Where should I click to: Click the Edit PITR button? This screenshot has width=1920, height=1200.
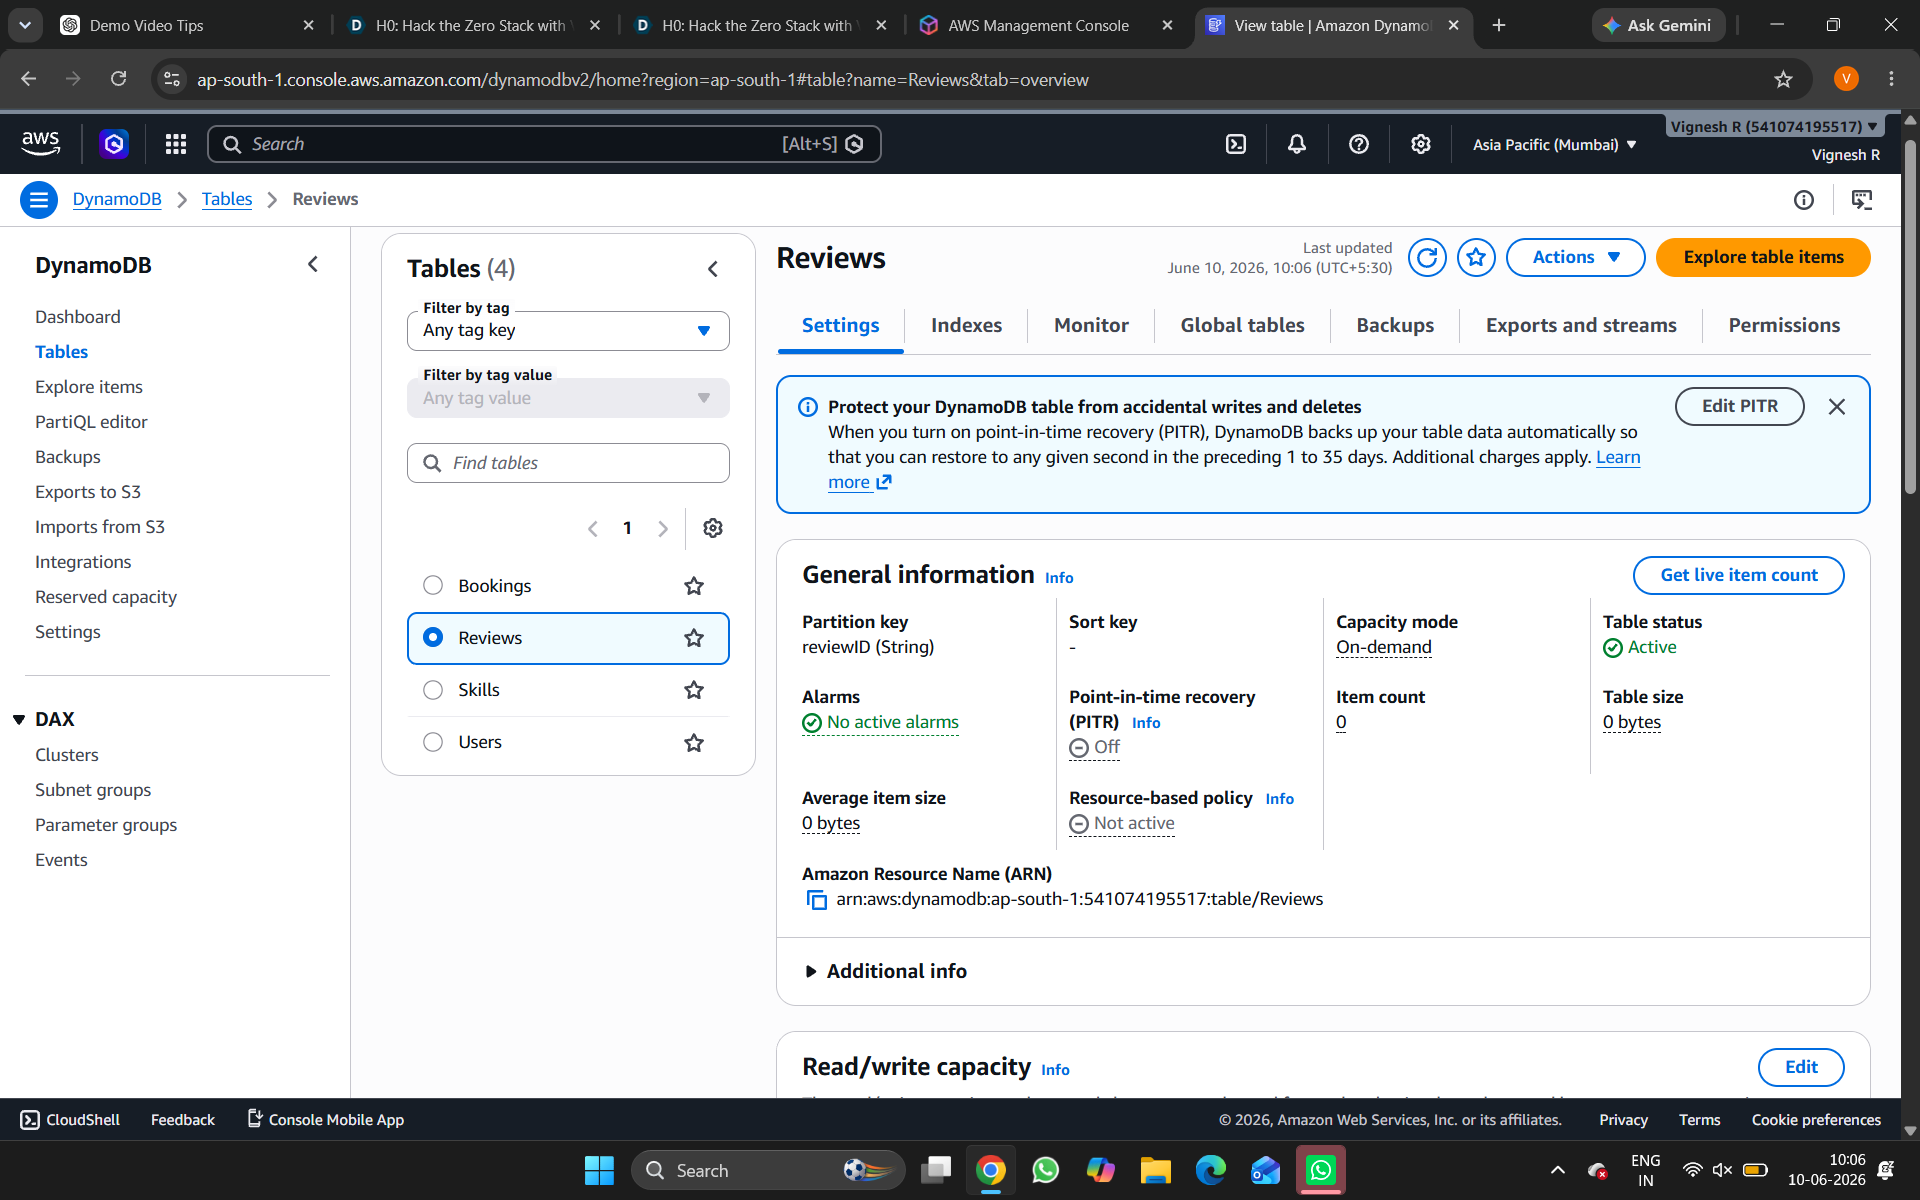tap(1740, 406)
